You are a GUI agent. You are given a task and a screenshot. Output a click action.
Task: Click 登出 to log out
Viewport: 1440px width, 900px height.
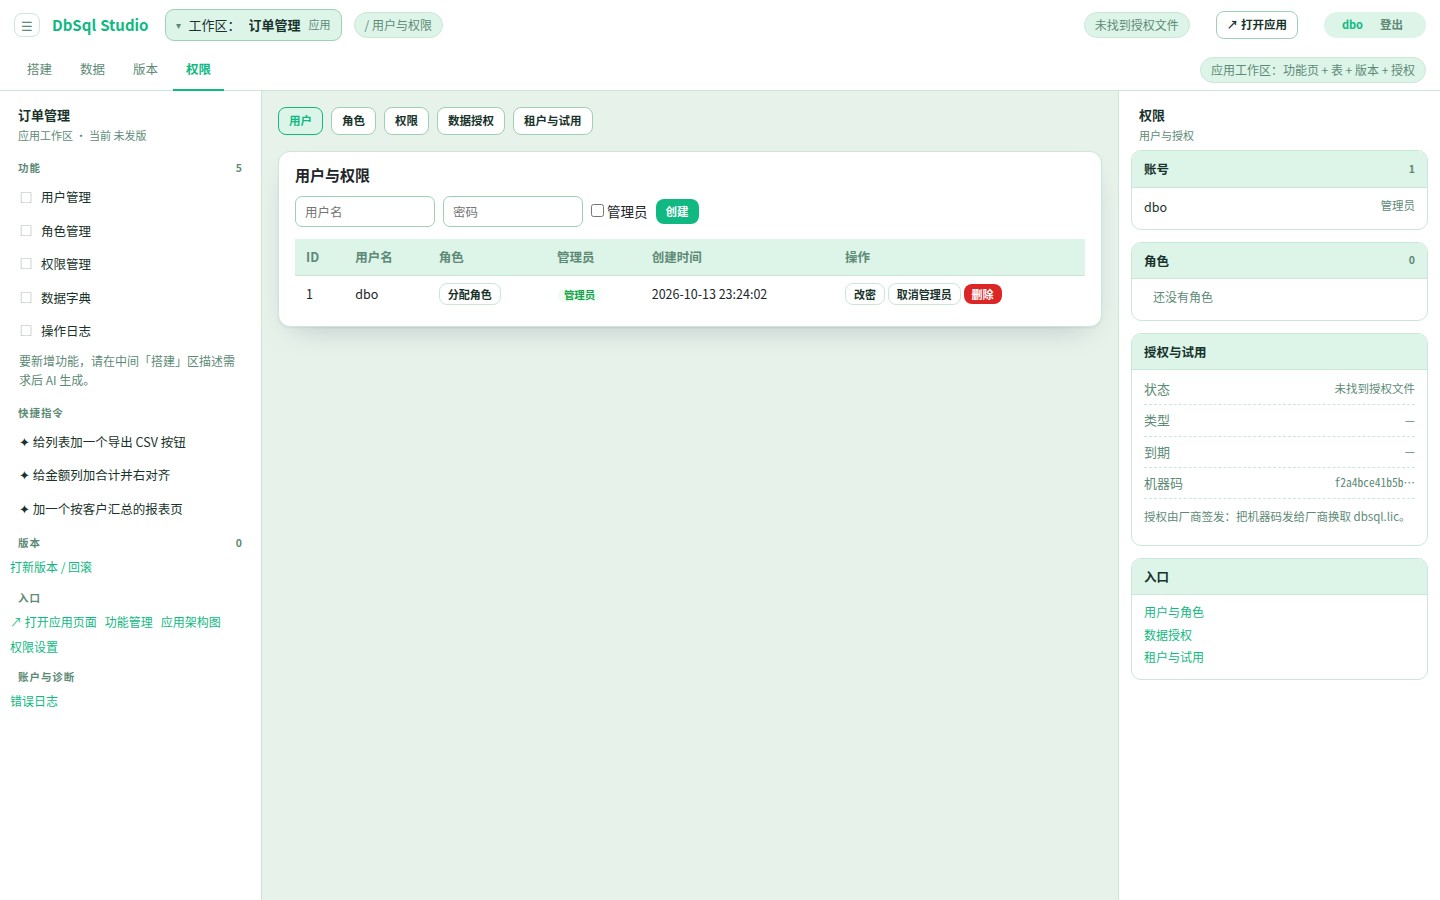tap(1391, 25)
